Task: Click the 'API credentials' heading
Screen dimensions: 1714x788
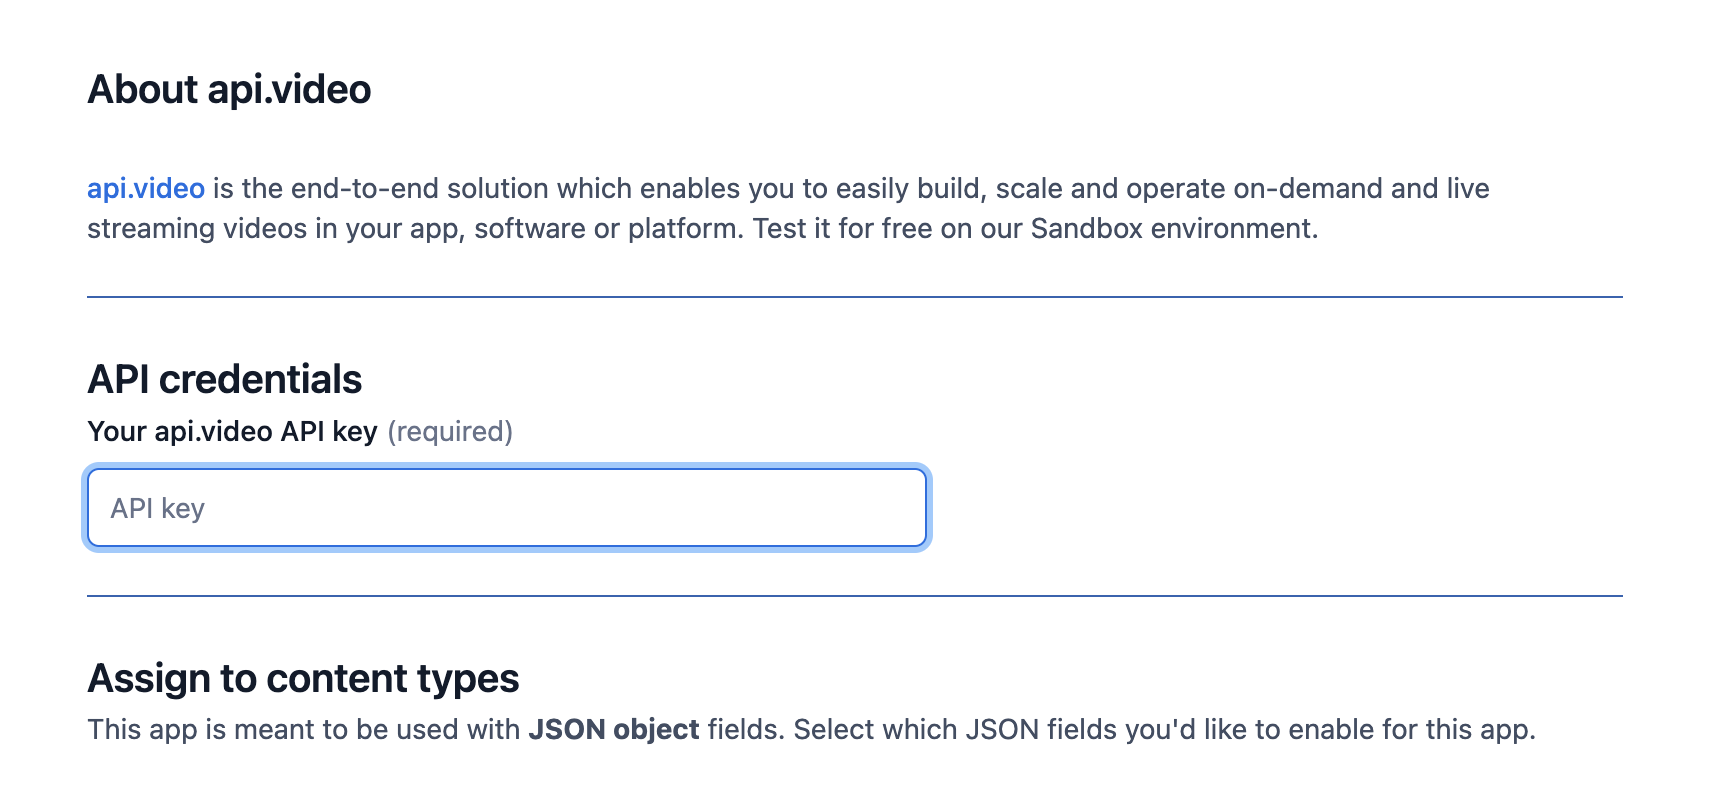Action: 225,380
